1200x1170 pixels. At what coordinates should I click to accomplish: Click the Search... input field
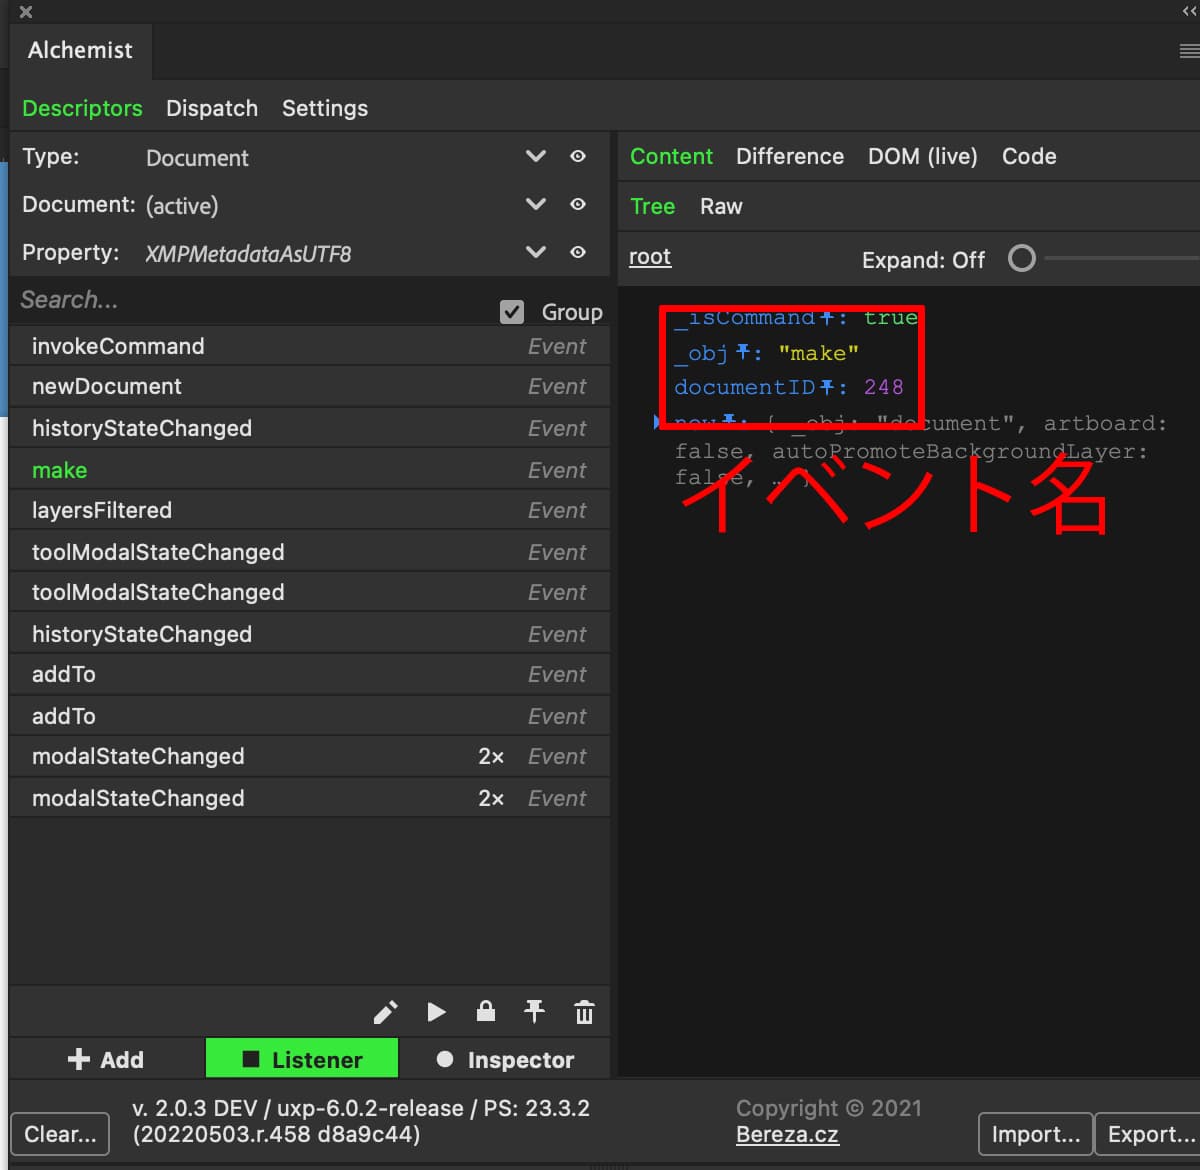(250, 300)
